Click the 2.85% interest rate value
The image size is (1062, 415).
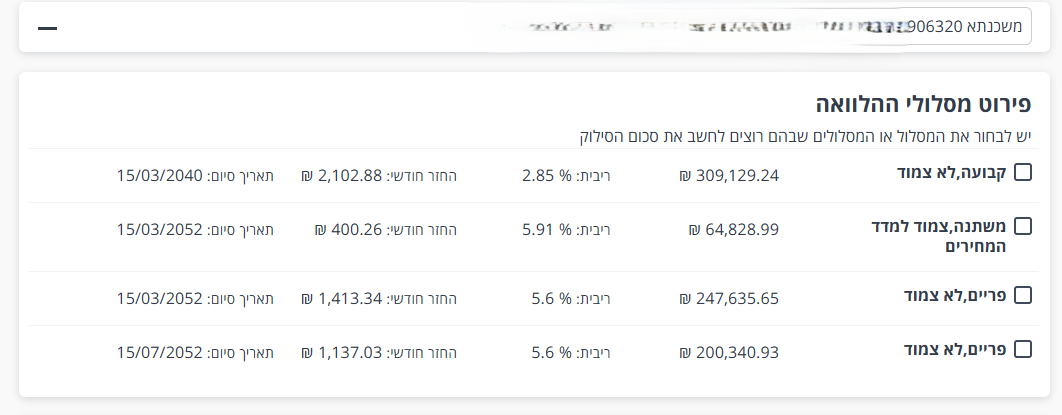pos(546,176)
